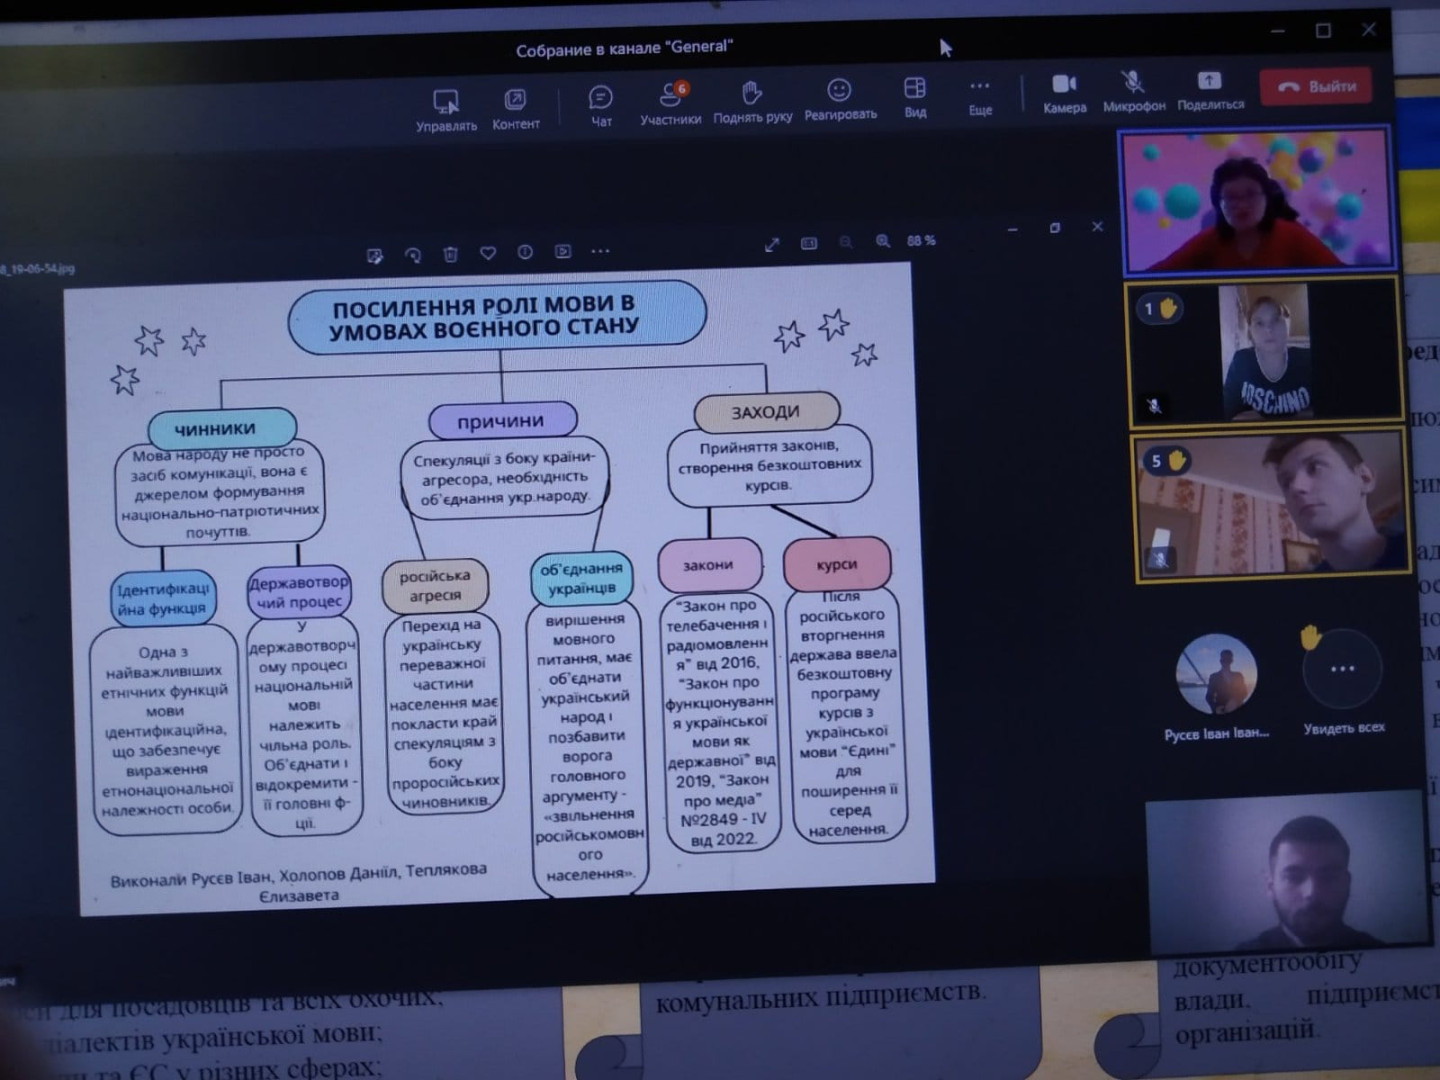Image resolution: width=1440 pixels, height=1080 pixels.
Task: Toggle the Камера on or off
Action: pyautogui.click(x=1064, y=92)
